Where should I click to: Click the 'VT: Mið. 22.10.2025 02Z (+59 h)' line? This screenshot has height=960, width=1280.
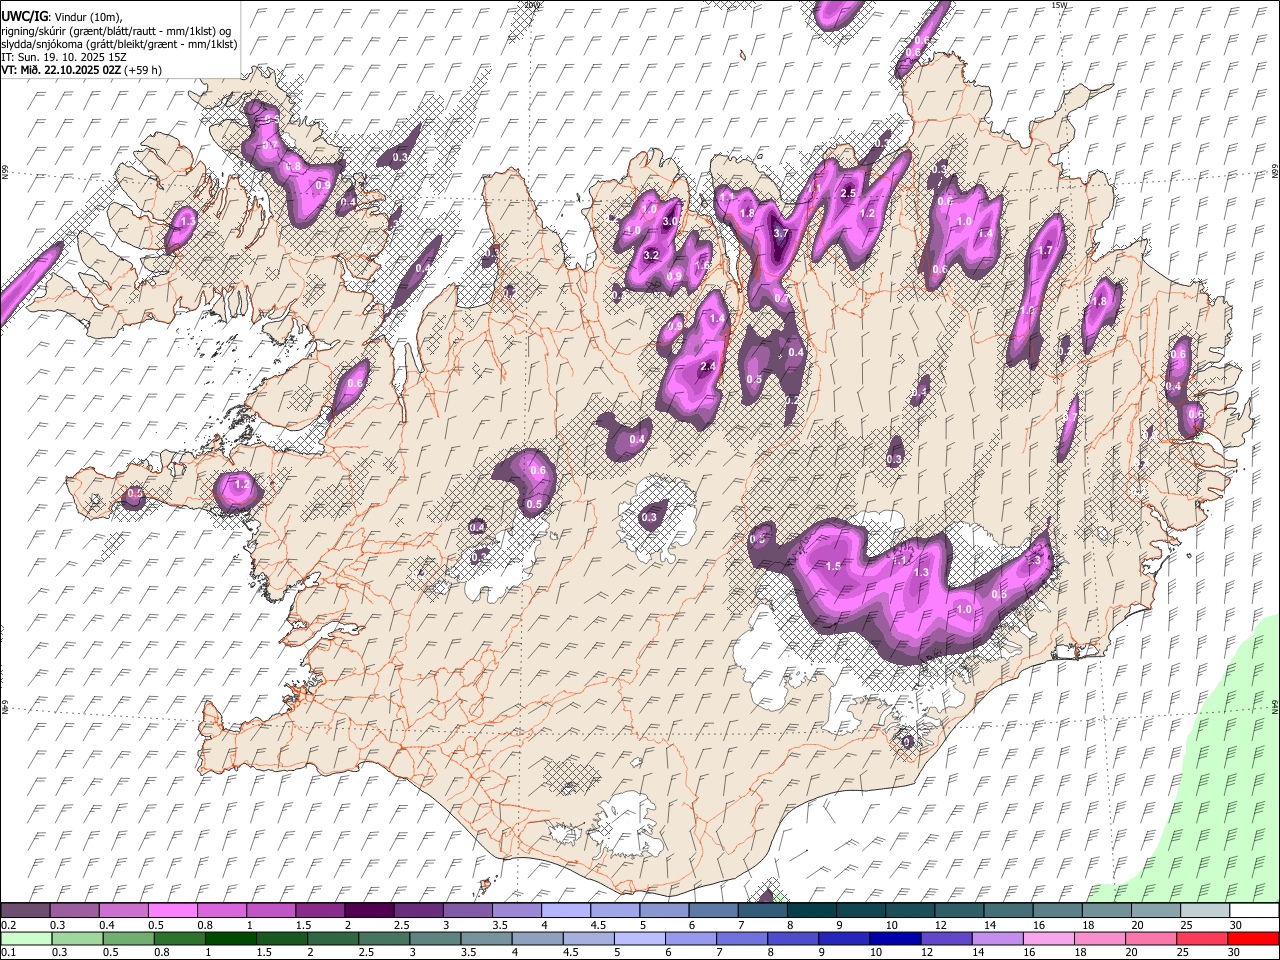coord(81,70)
